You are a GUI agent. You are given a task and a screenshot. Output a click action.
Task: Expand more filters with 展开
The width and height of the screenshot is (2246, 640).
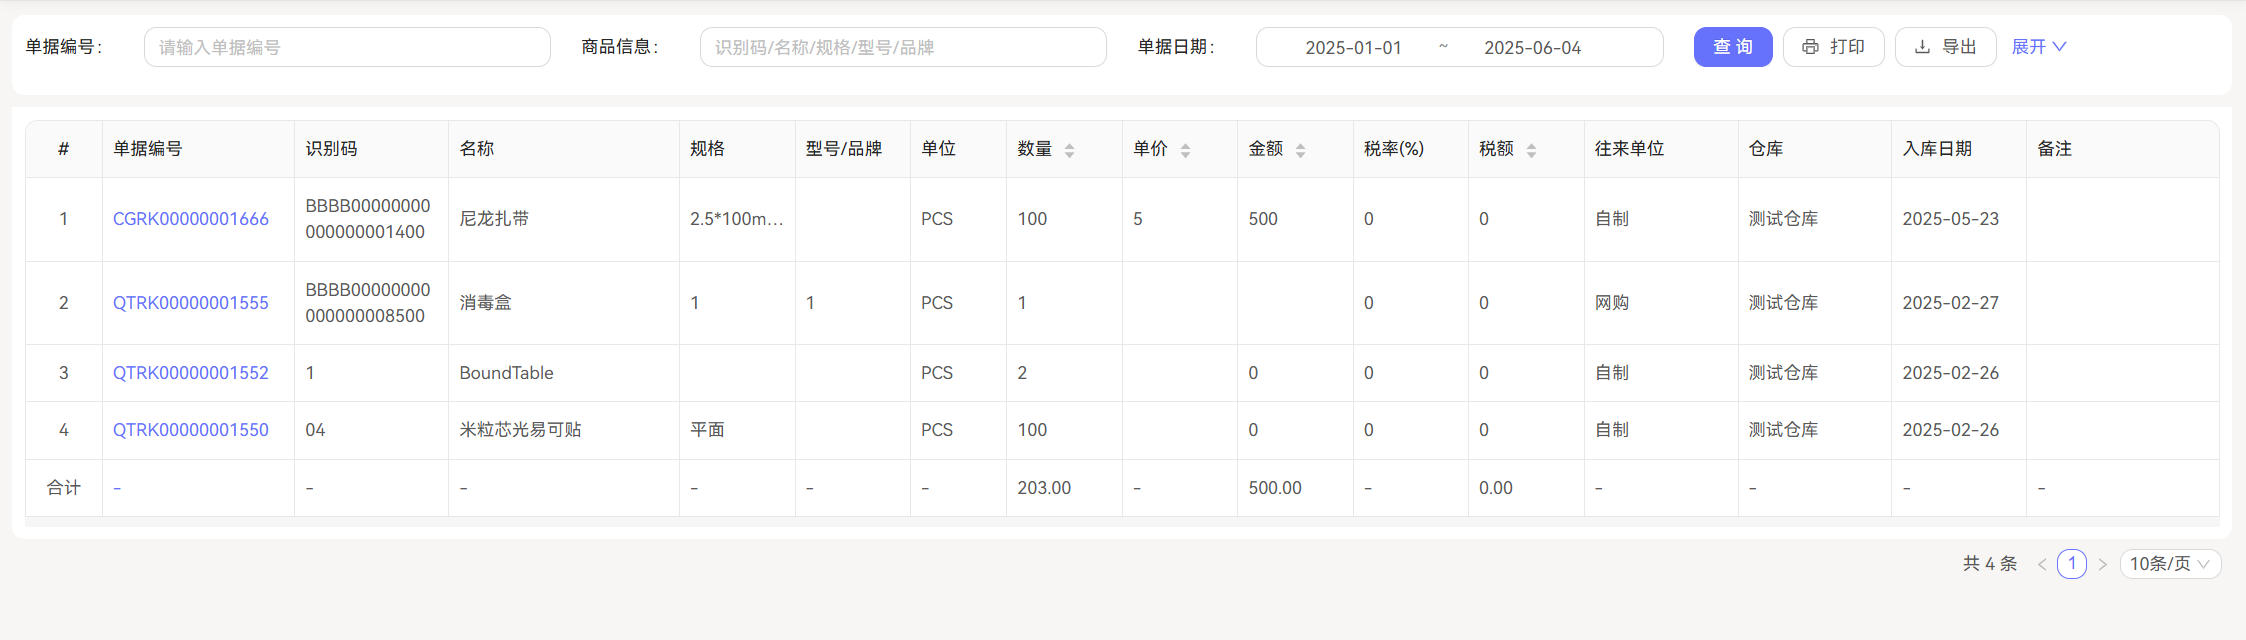(x=2038, y=47)
